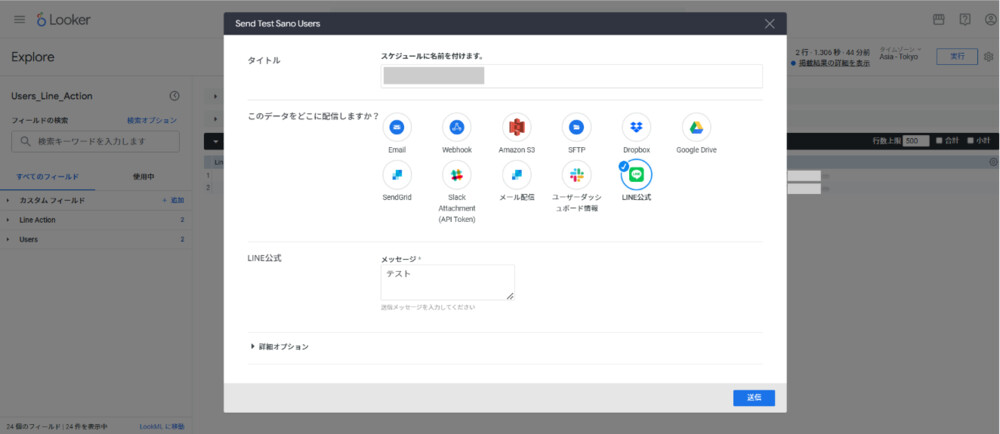1000x434 pixels.
Task: Open Explore settings gear icon
Action: coord(989,57)
